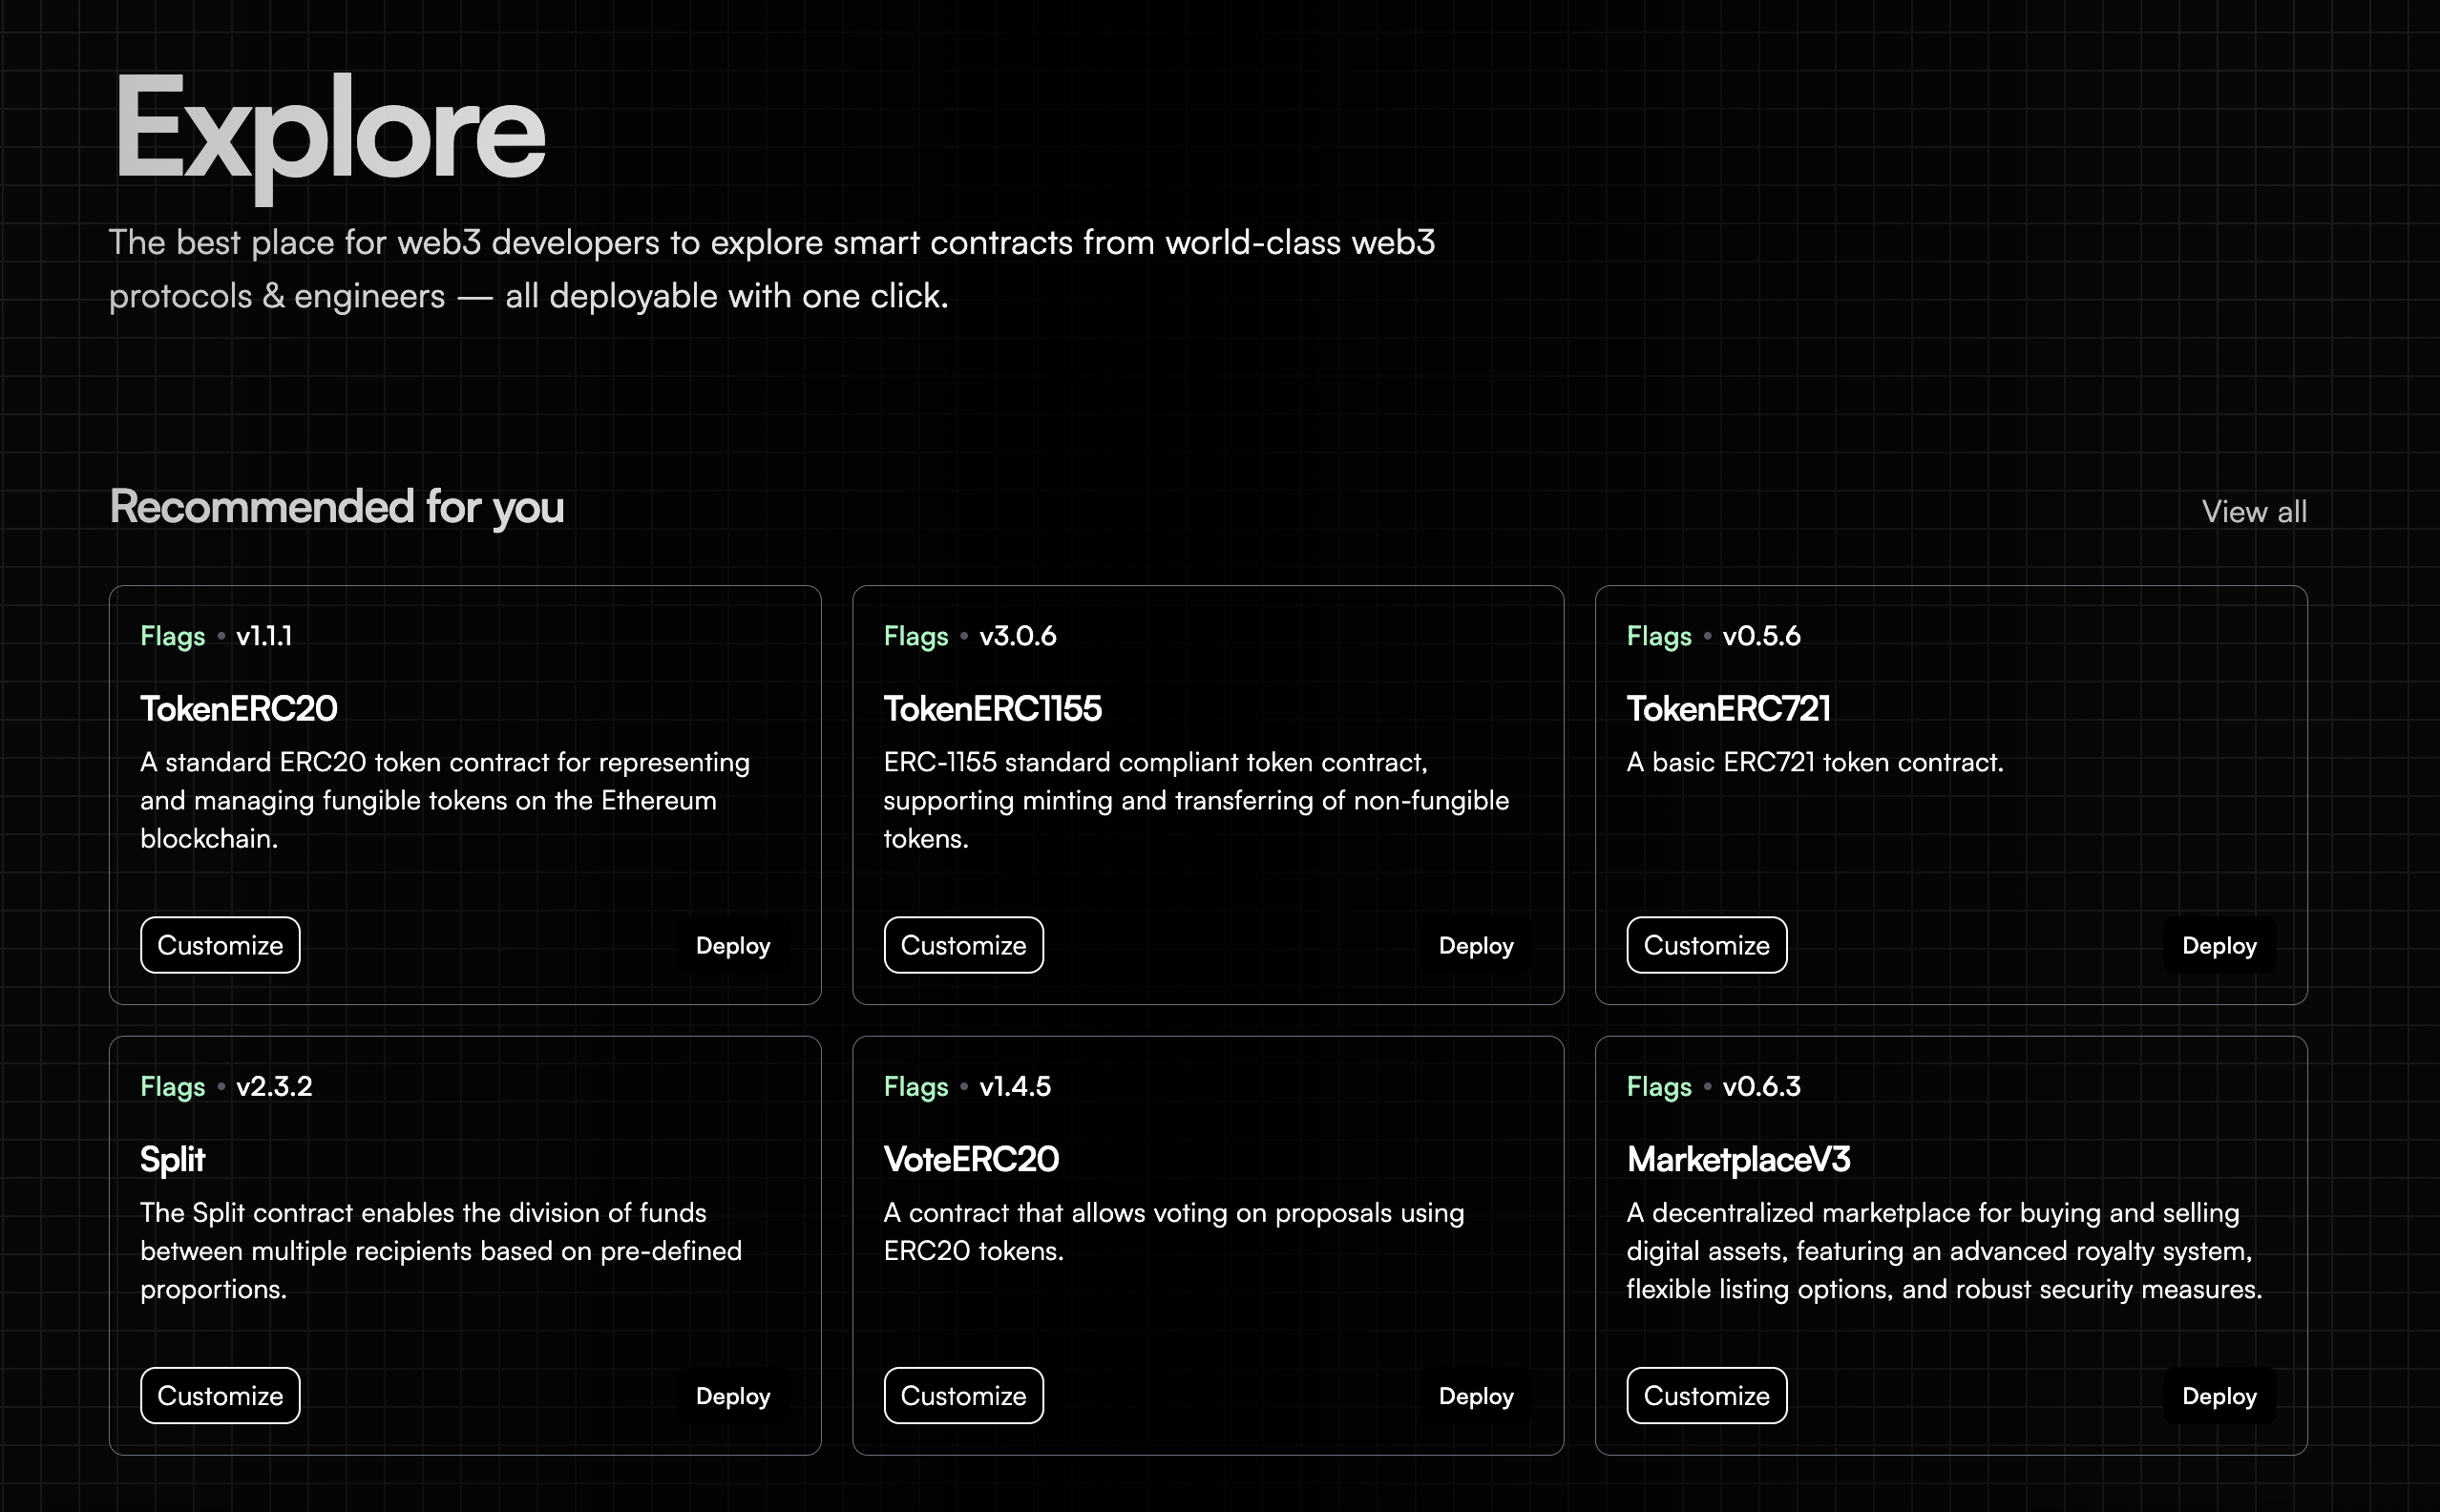Open the TokenERC1155 card title

(x=992, y=709)
